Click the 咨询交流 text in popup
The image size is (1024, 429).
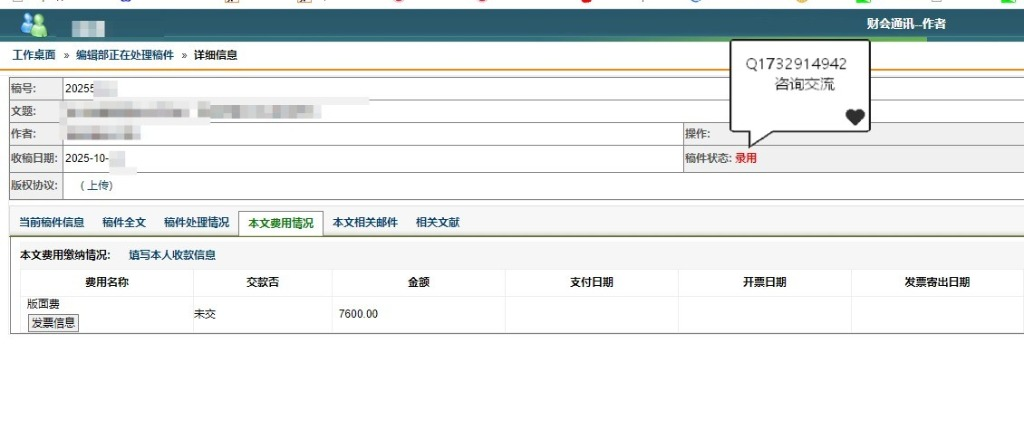804,84
